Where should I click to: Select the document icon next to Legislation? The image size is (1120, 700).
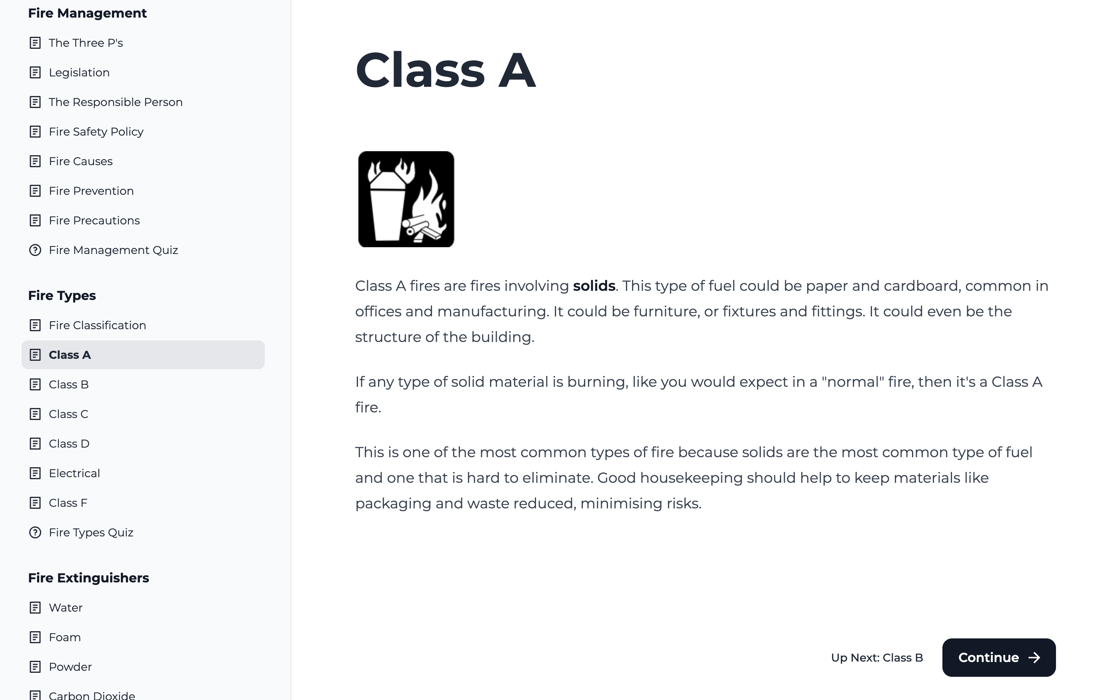point(36,72)
